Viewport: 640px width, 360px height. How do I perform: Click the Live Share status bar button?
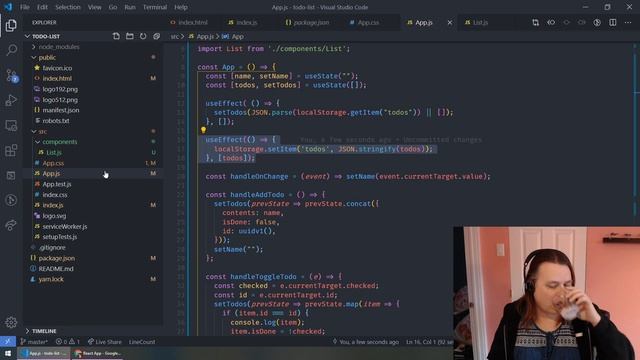tap(104, 342)
